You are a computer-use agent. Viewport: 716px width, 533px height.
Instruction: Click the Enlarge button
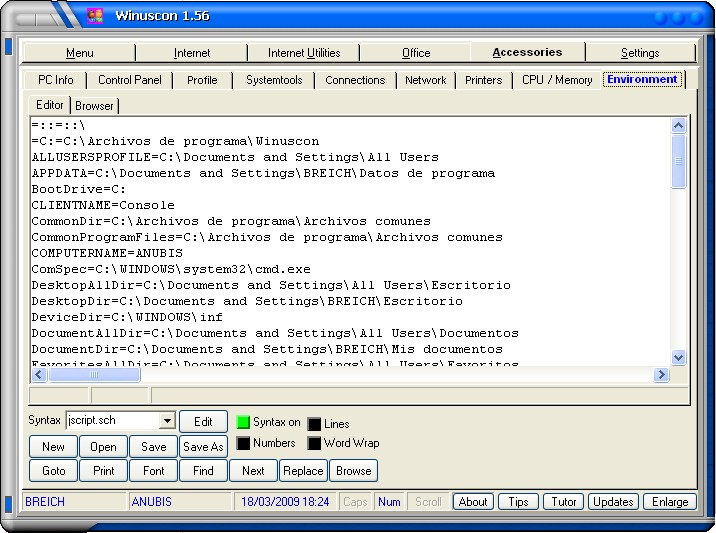click(670, 501)
